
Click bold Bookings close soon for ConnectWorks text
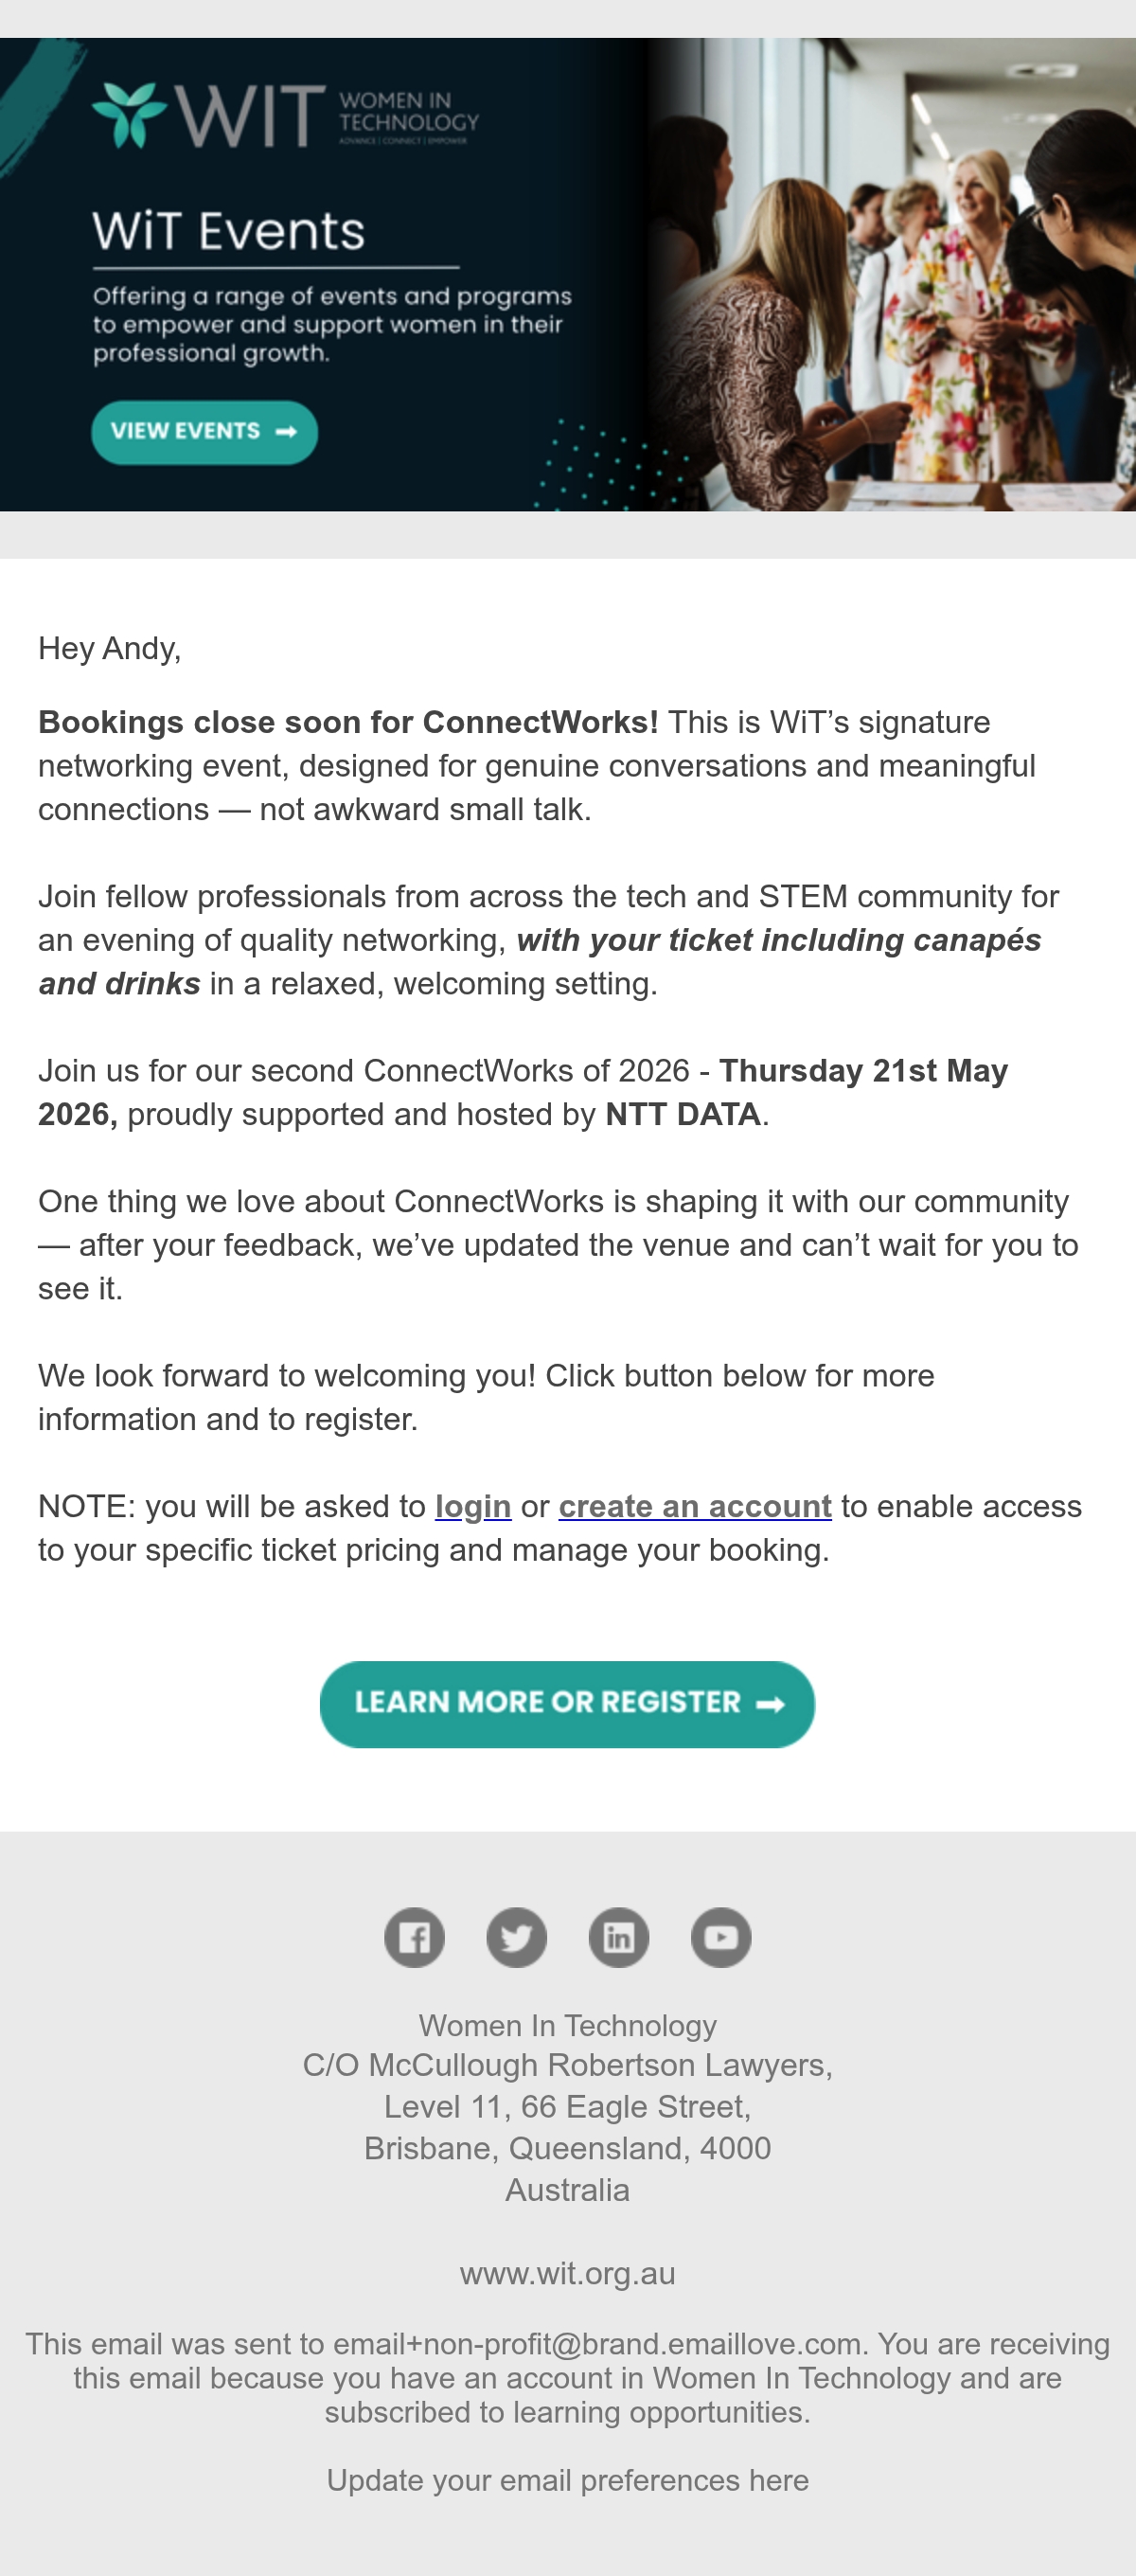tap(348, 722)
